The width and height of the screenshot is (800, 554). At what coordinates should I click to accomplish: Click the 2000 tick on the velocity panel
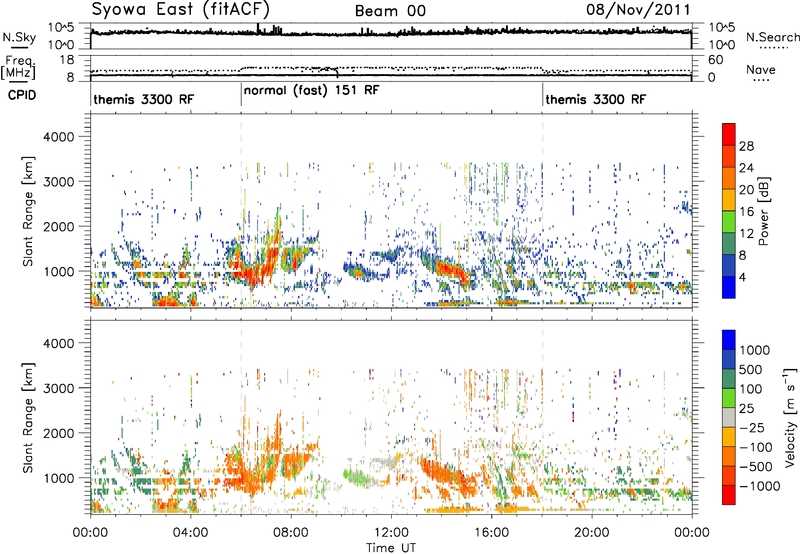coord(58,433)
